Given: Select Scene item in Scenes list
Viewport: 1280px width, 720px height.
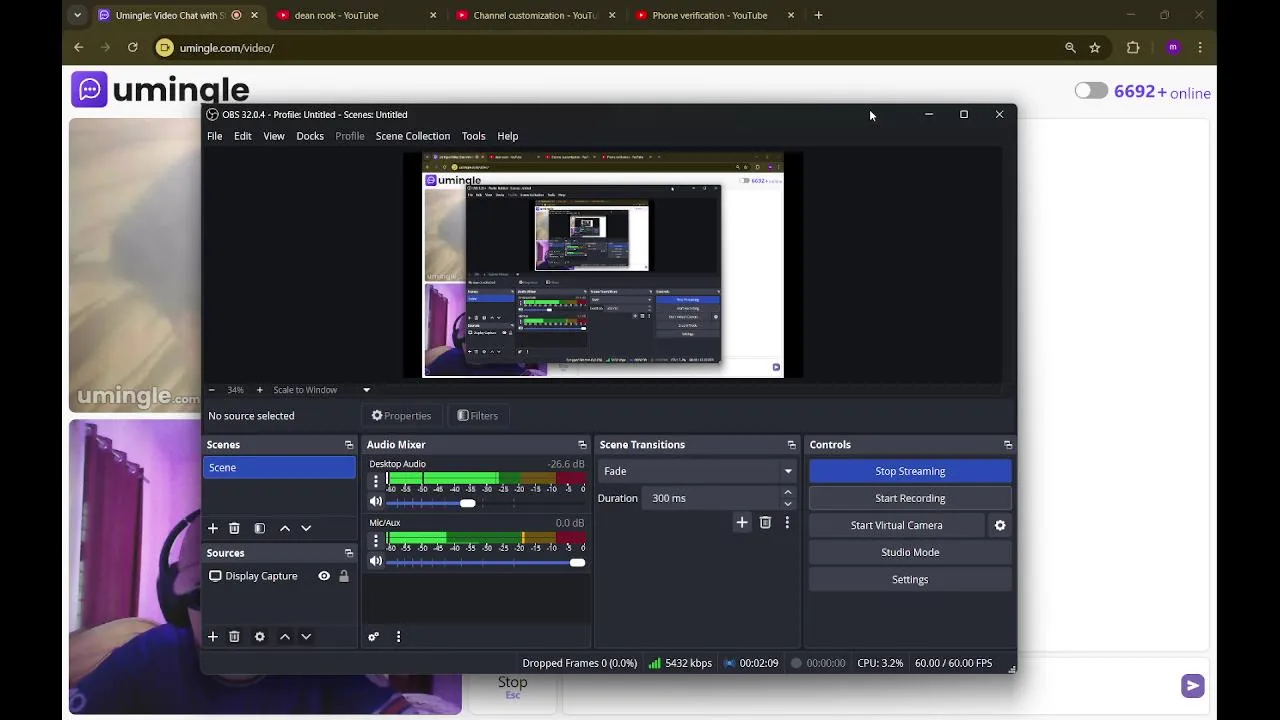Looking at the screenshot, I should [x=279, y=468].
